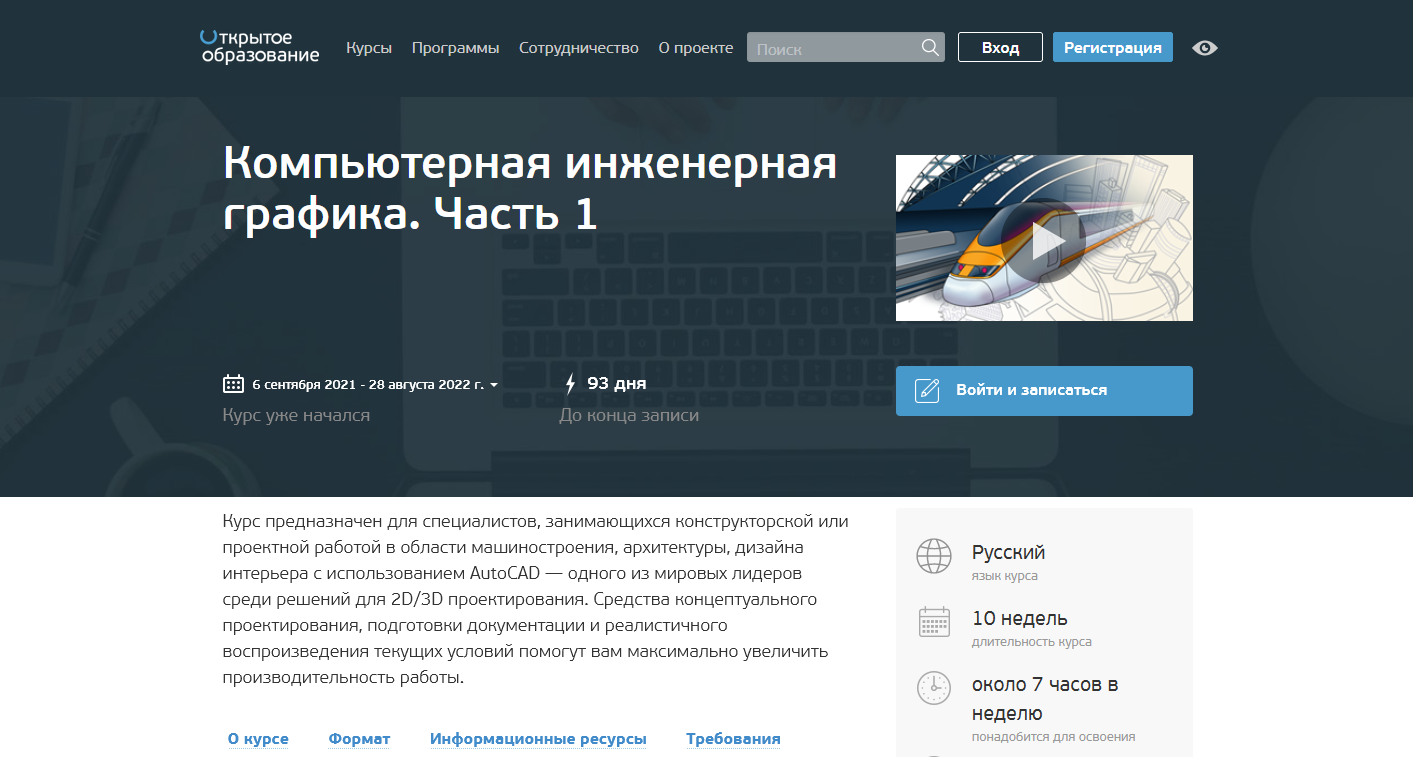Viewport: 1413px width, 757px height.
Task: Click the calendar icon beside 10 недель
Action: point(933,621)
